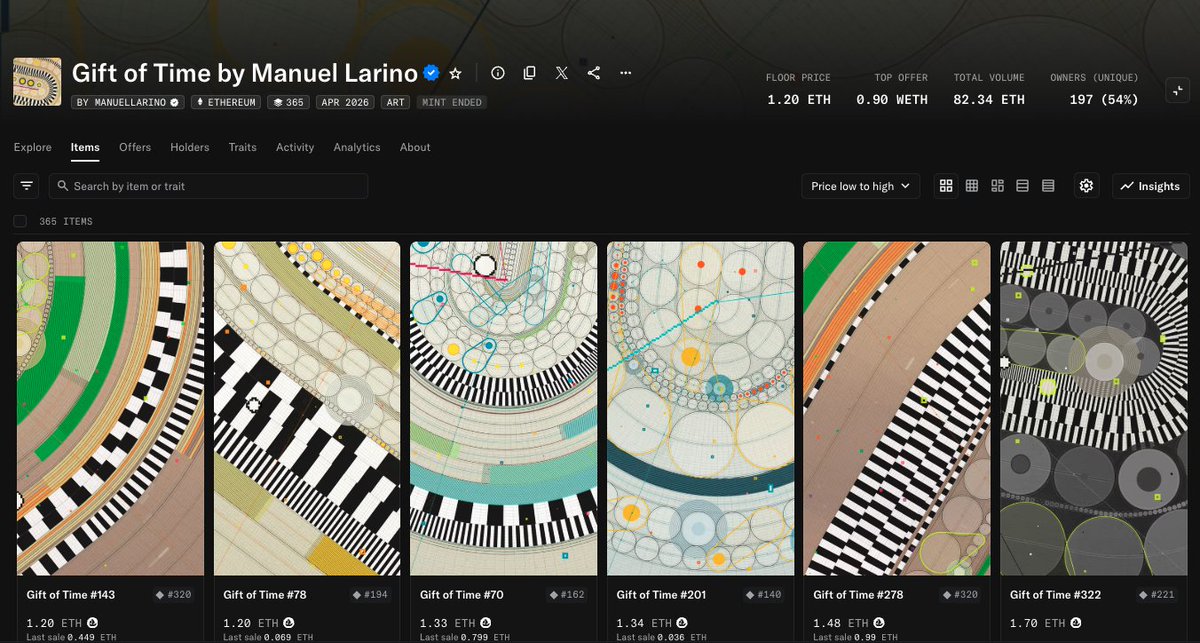The height and width of the screenshot is (643, 1200).
Task: Click OpenSea badge on Gift of Time #70 price
Action: point(487,623)
